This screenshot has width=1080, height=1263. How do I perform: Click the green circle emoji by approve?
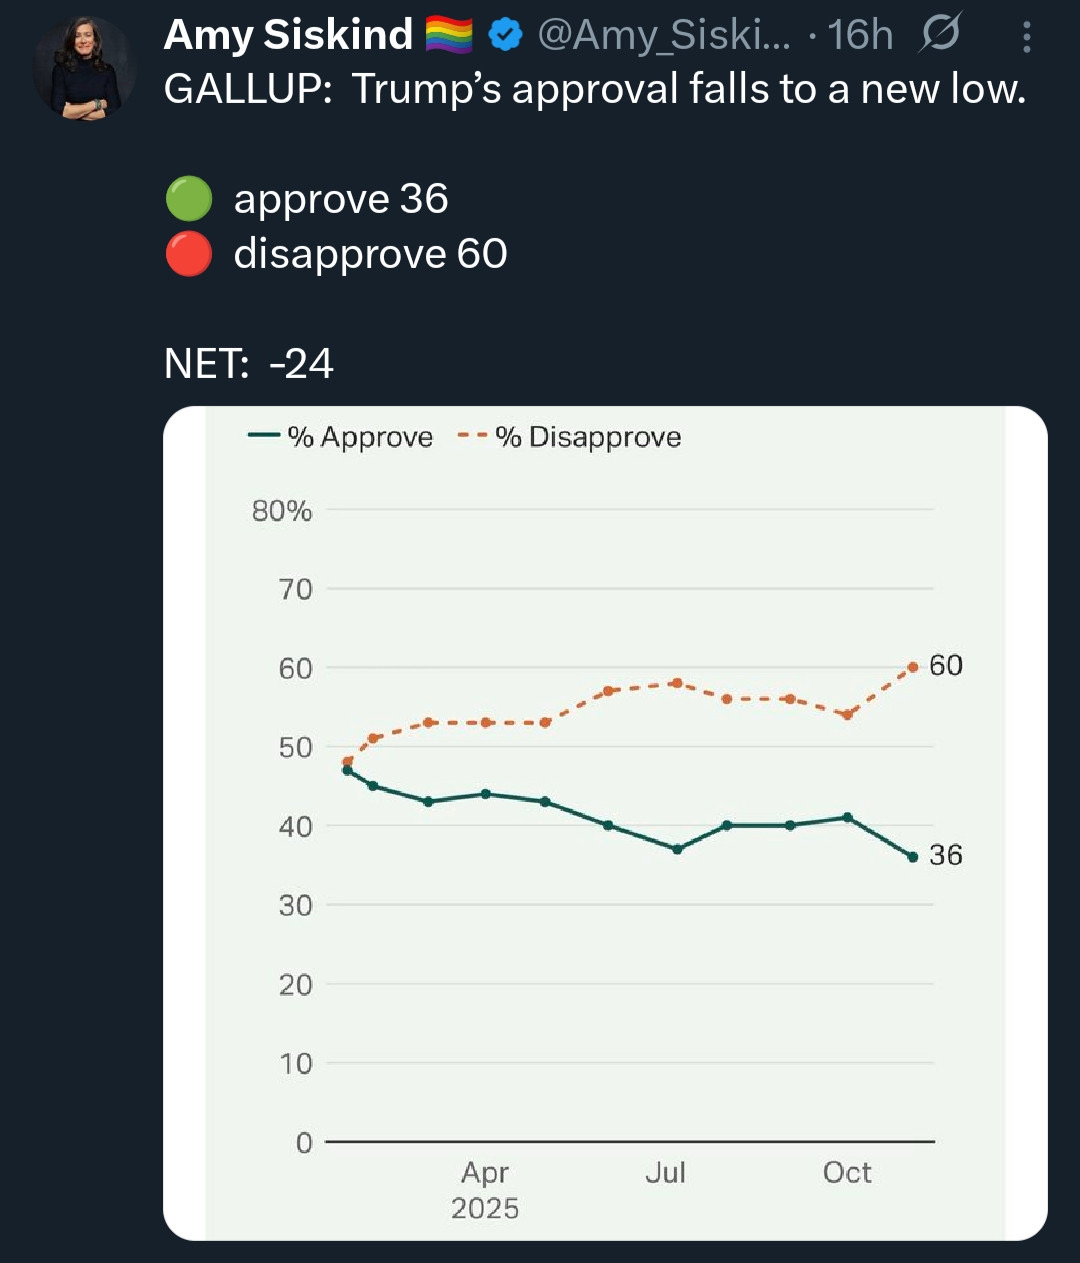pyautogui.click(x=188, y=199)
